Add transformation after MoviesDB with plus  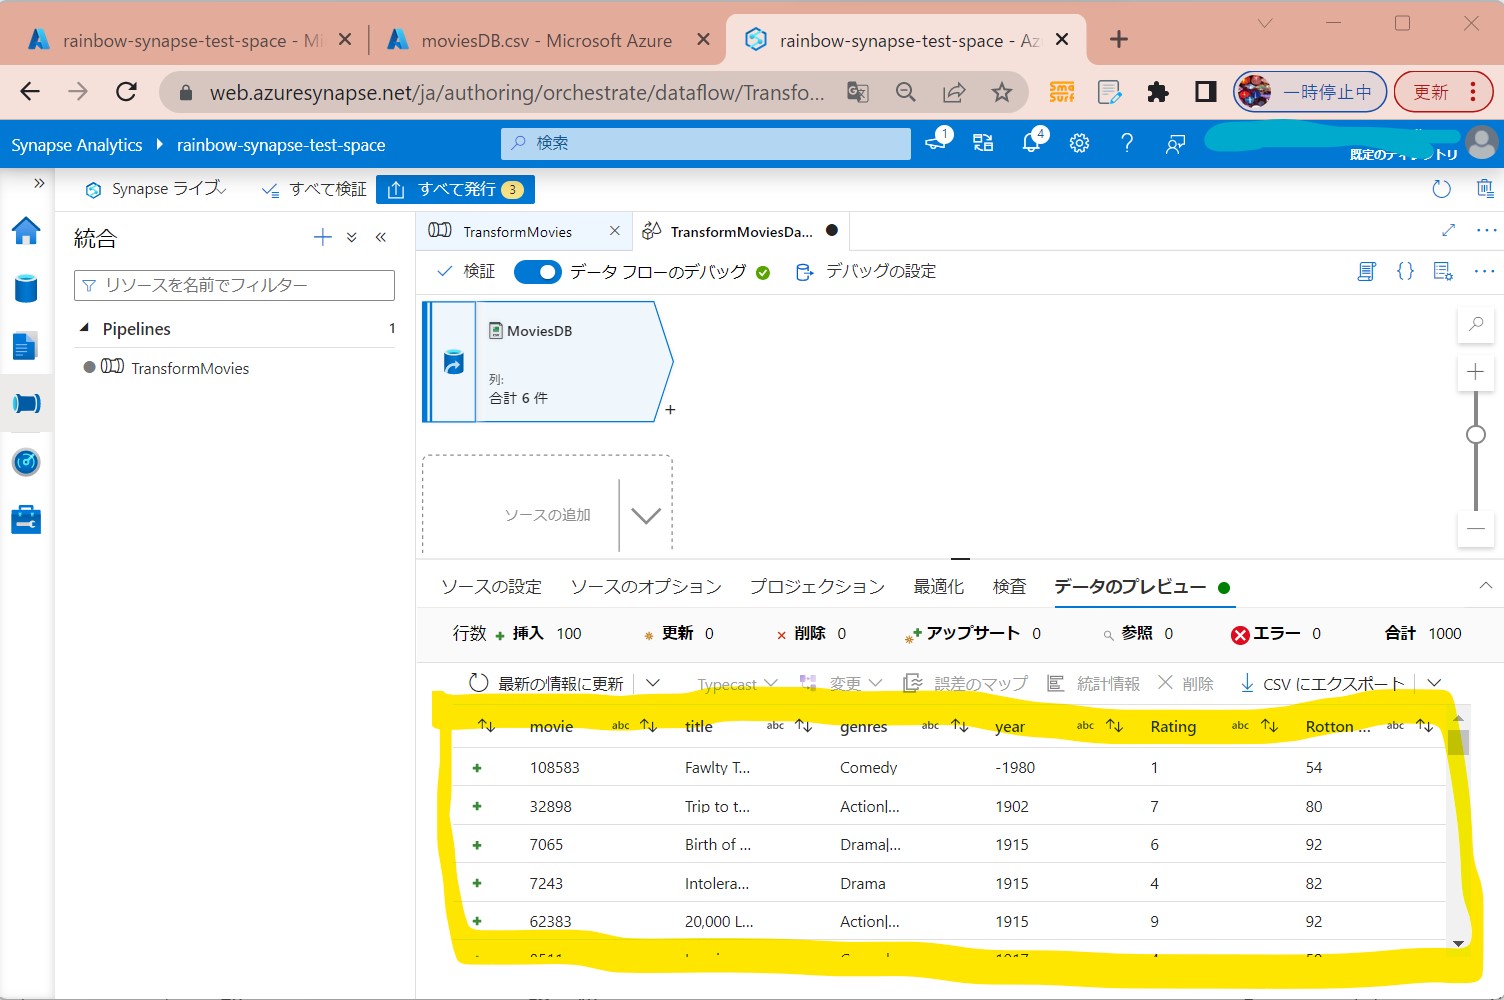pyautogui.click(x=670, y=410)
